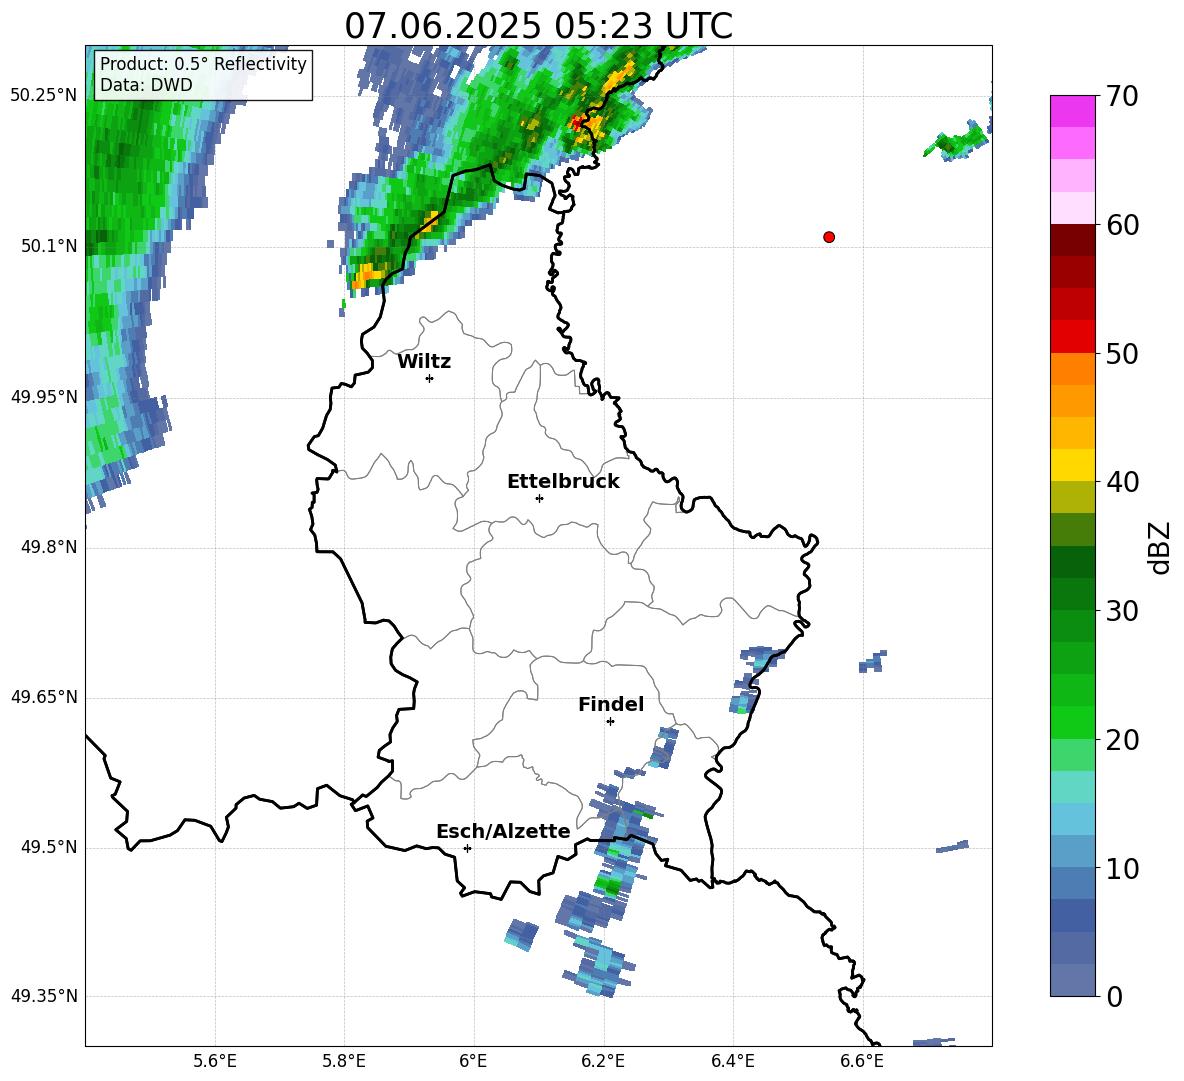Click the title 07.06.2025 05:23 UTC
1184x1081 pixels.
(538, 26)
